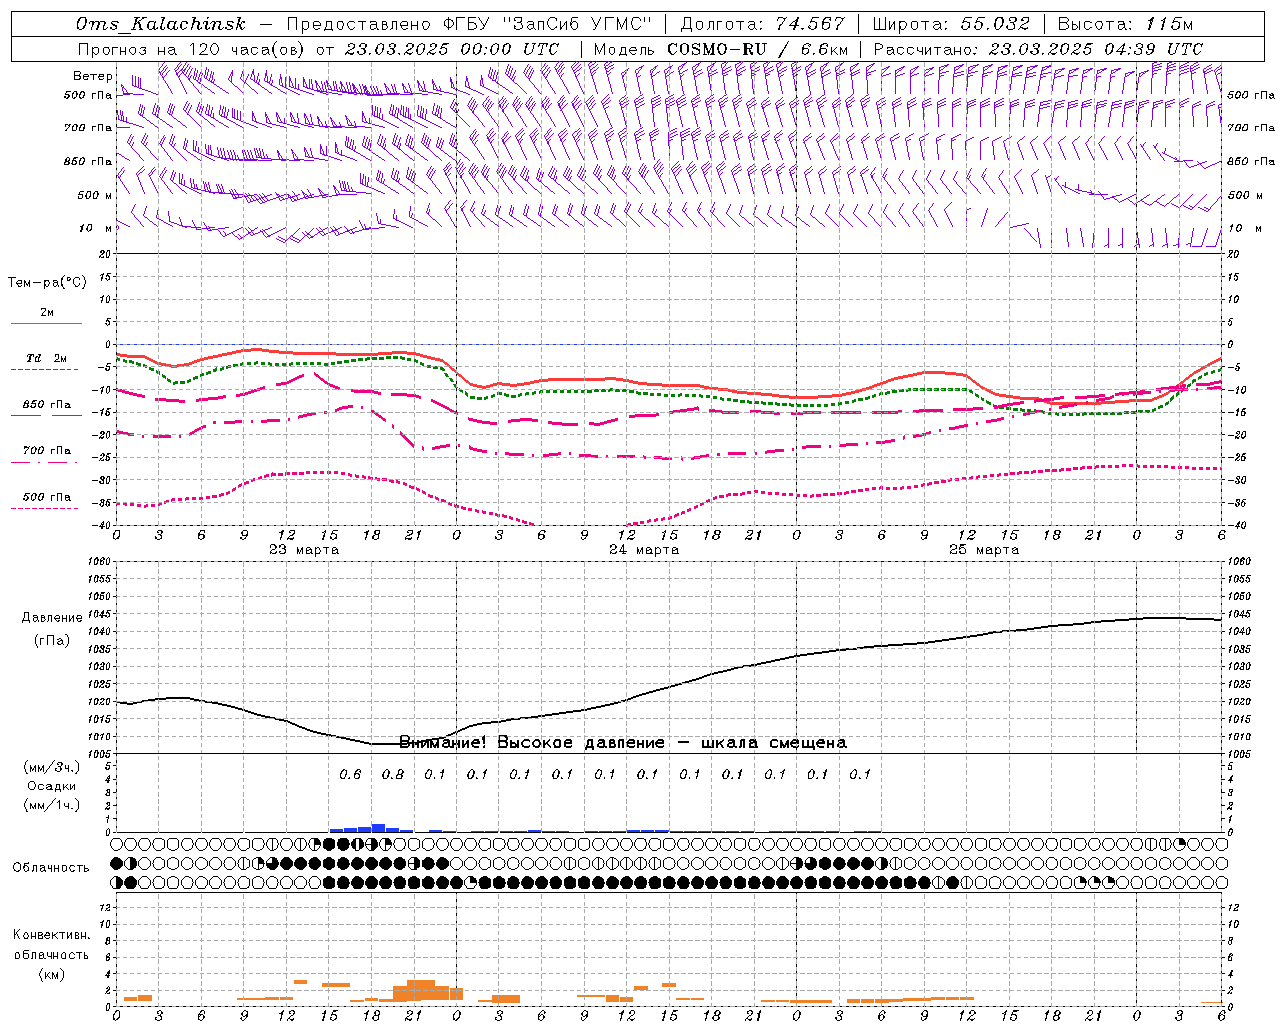Select the 850 гПа temperature legend entry

click(x=46, y=406)
